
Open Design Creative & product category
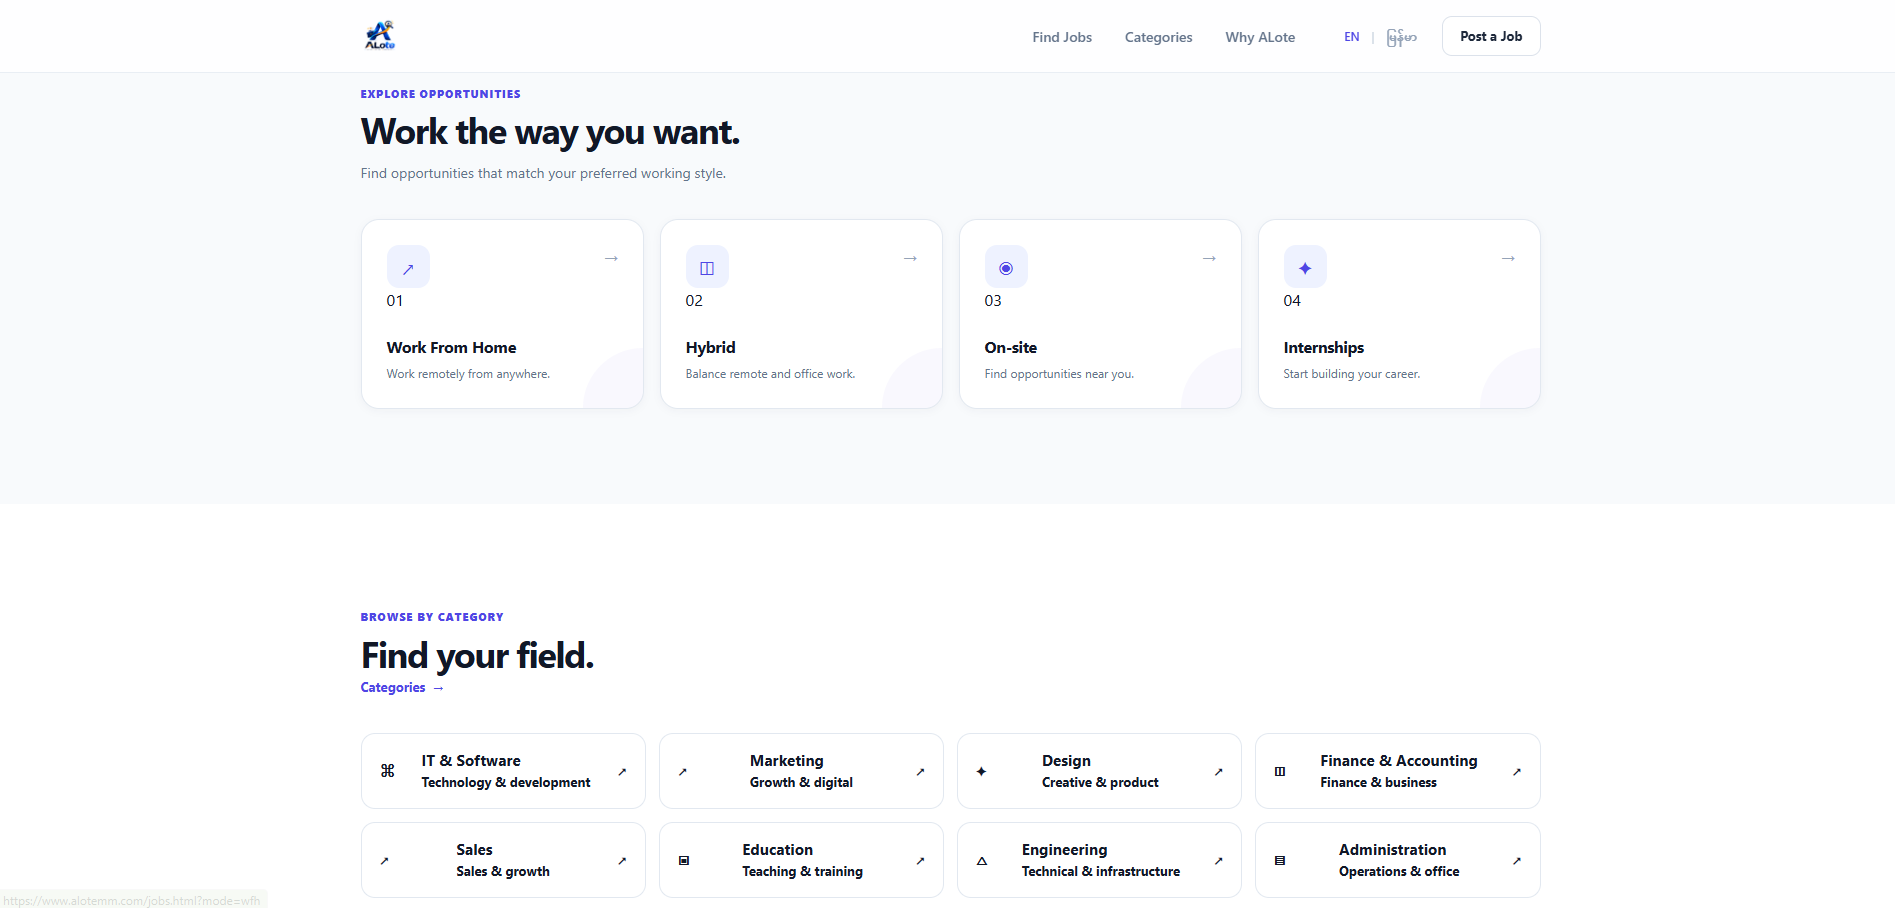[1099, 771]
